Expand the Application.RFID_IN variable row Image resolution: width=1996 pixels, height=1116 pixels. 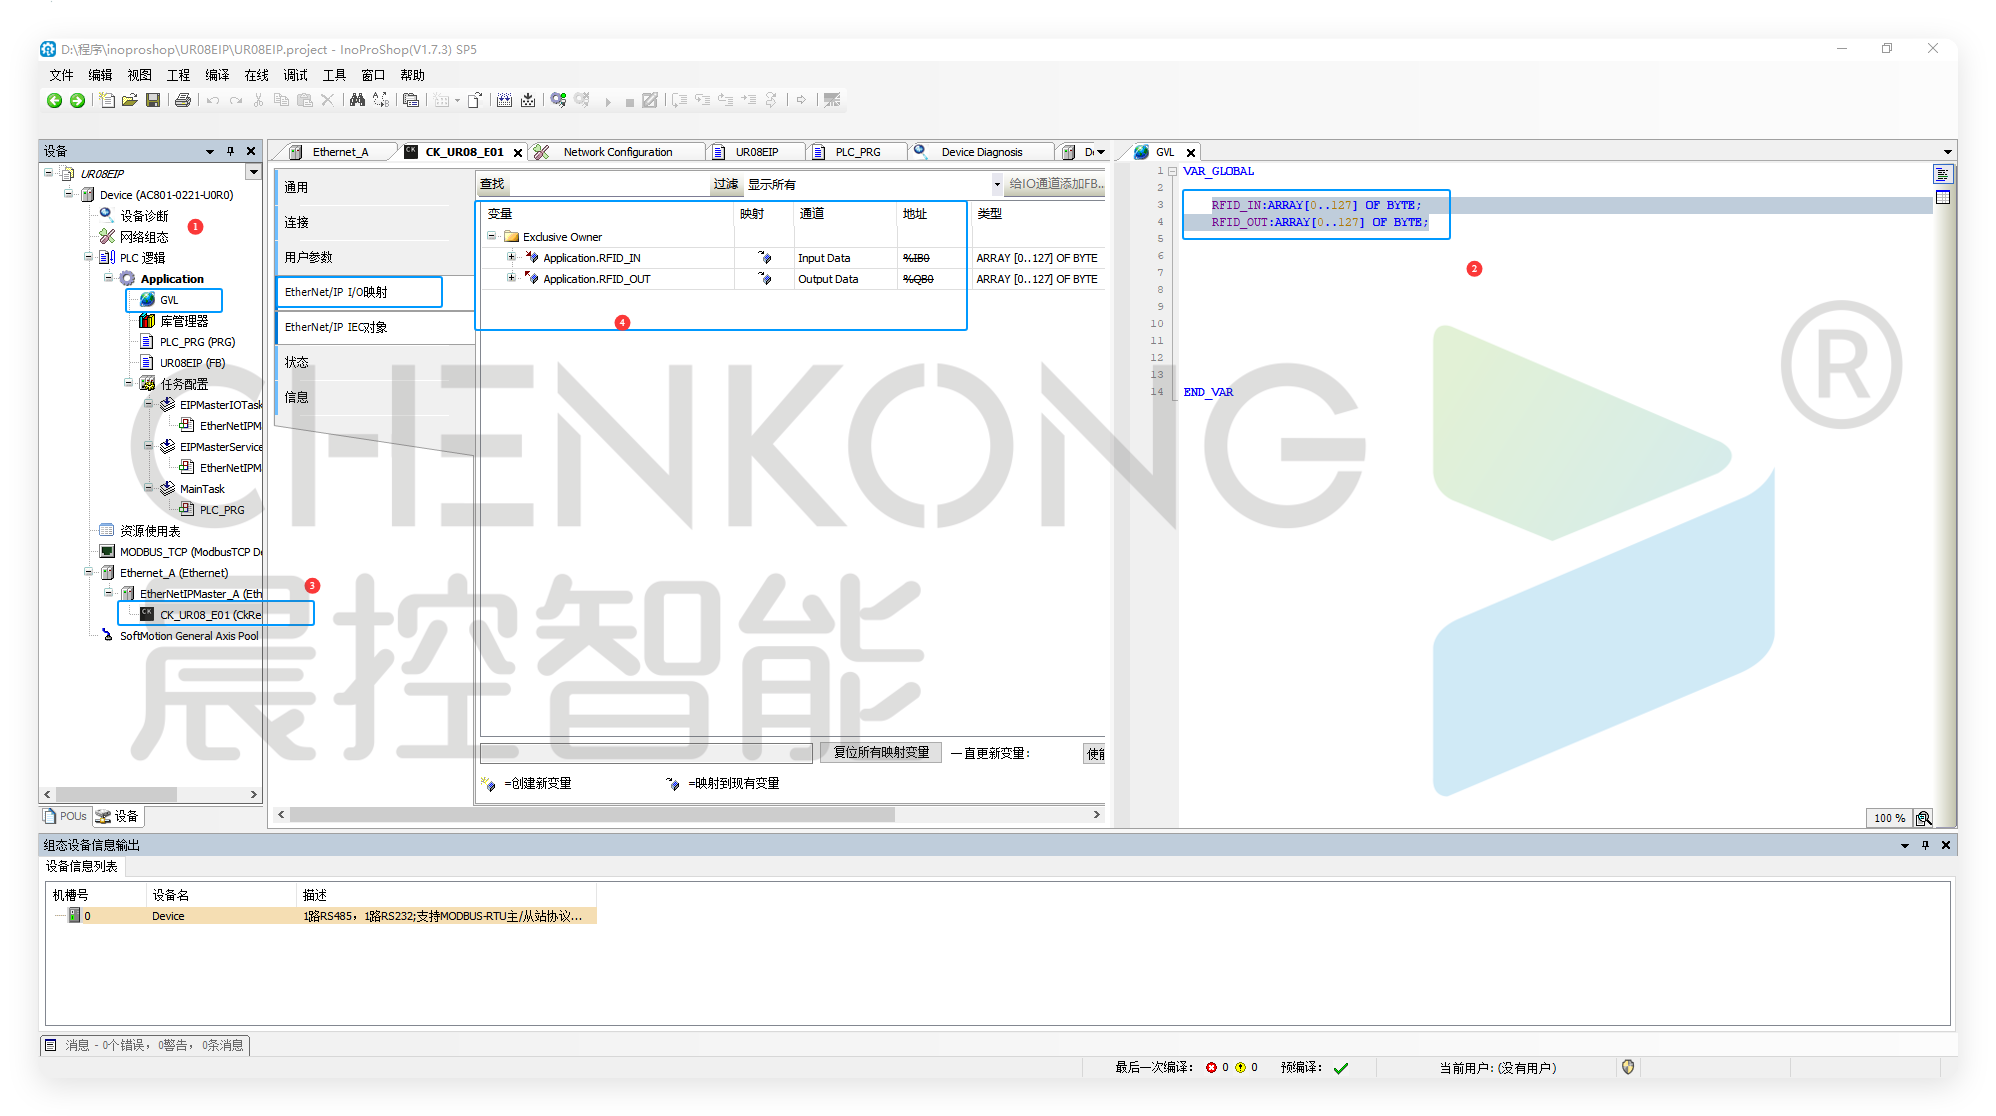pyautogui.click(x=511, y=257)
